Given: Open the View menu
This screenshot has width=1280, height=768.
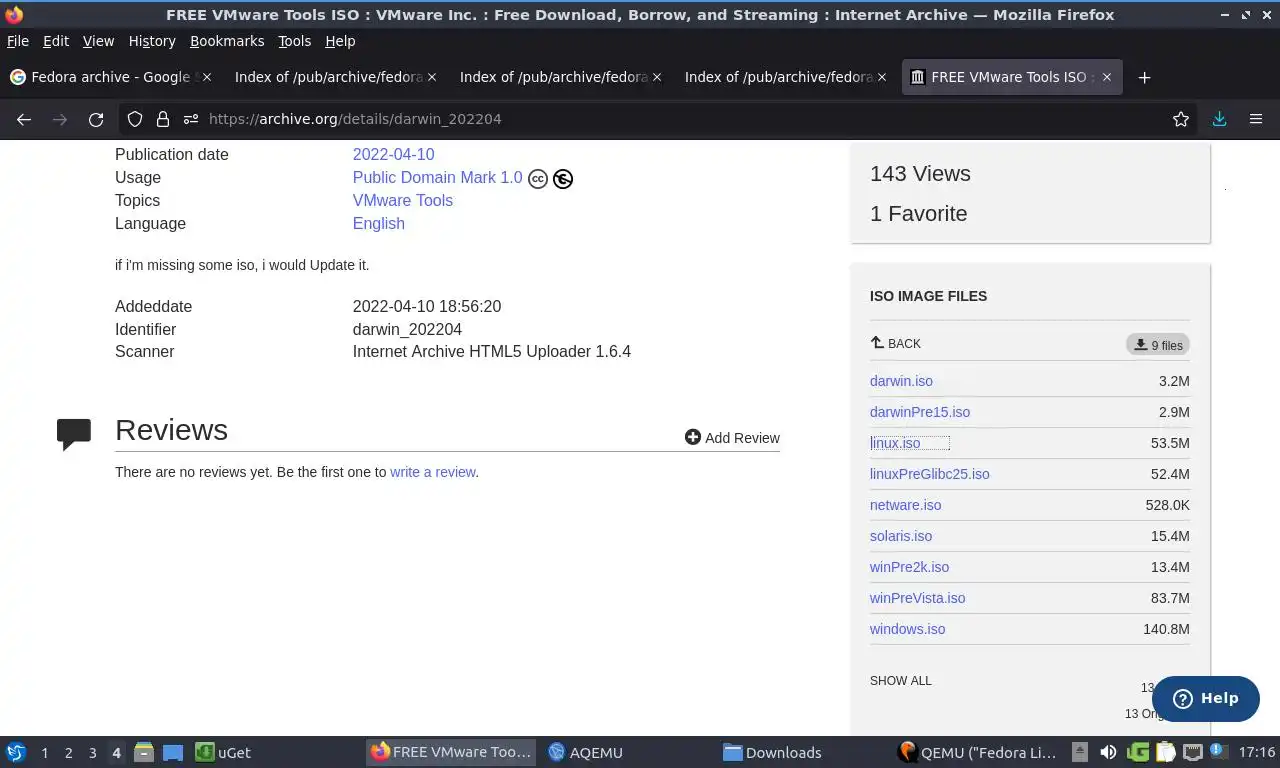Looking at the screenshot, I should (98, 41).
